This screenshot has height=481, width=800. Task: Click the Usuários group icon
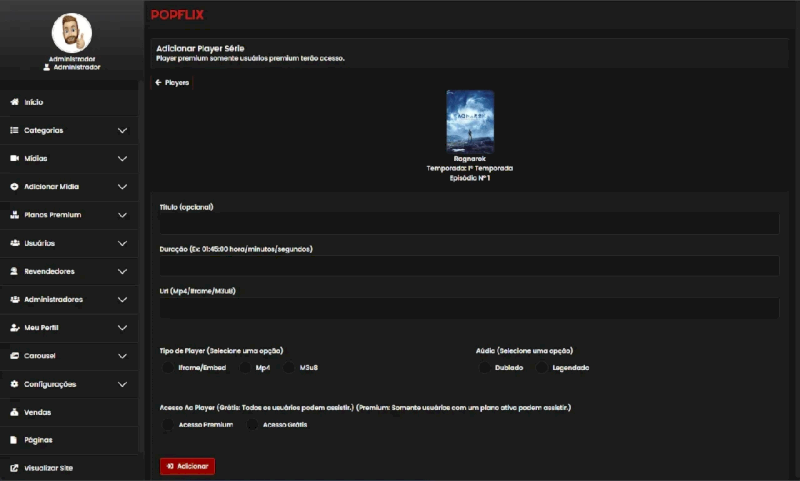point(14,243)
